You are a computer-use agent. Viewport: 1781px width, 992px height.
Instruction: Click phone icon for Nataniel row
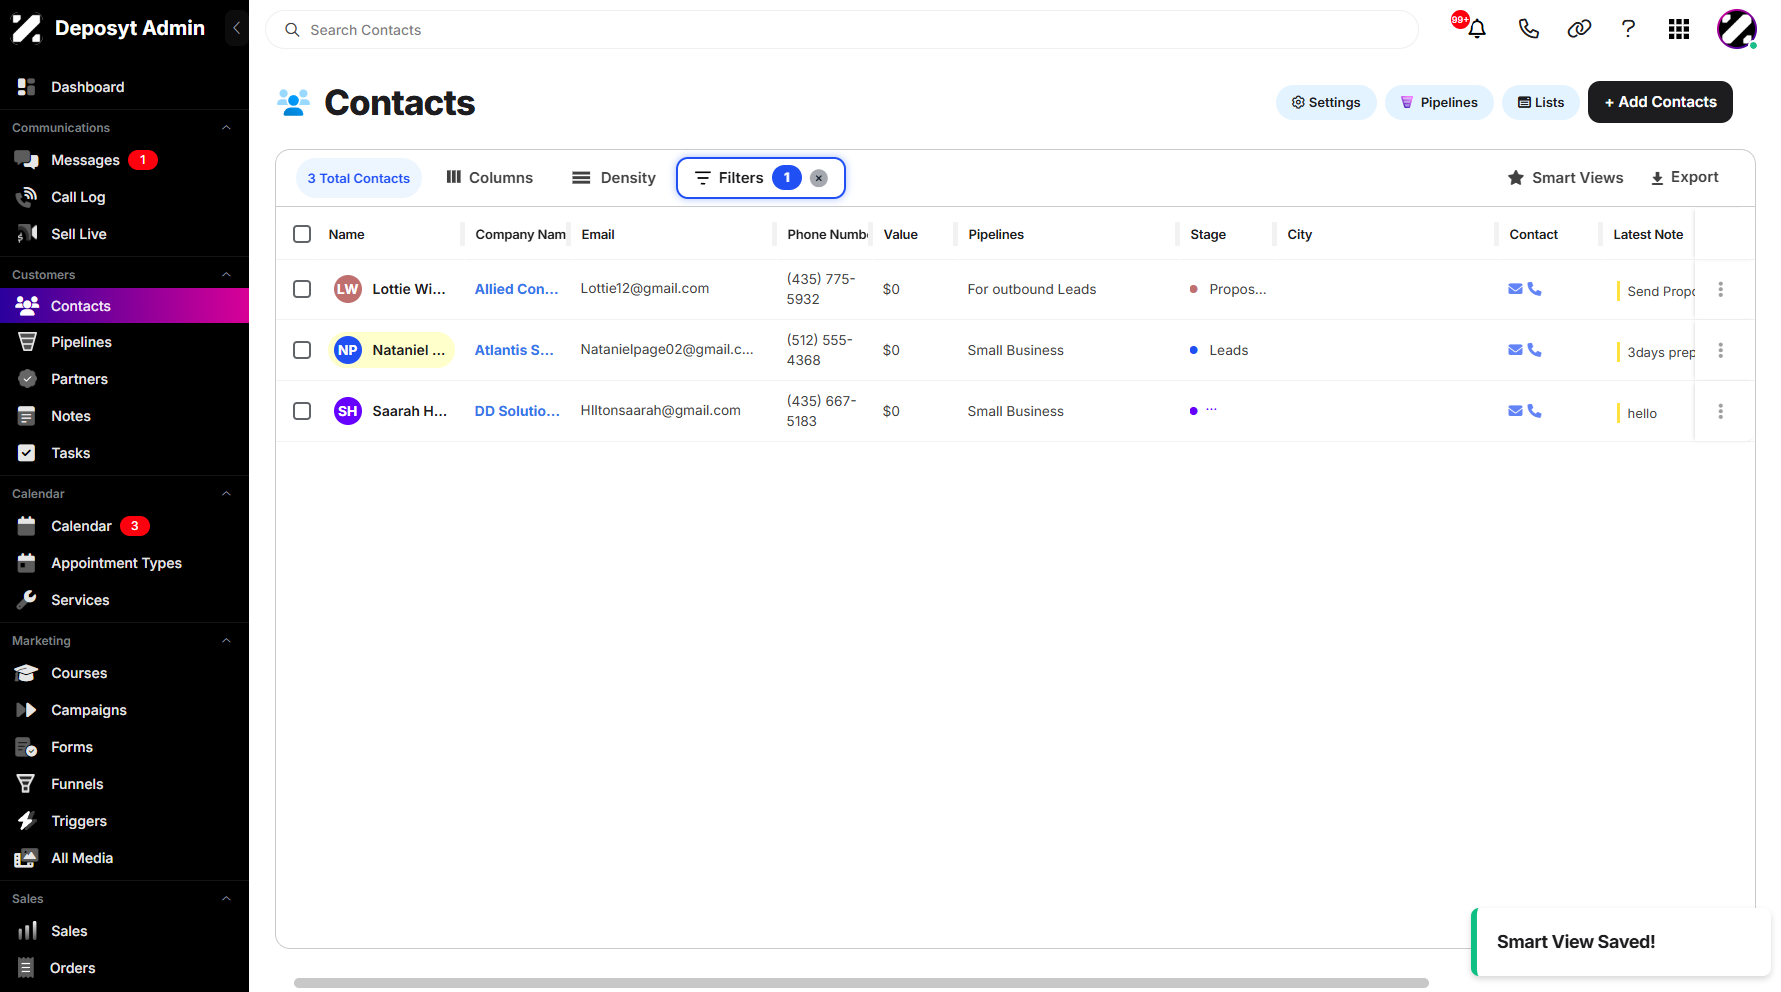tap(1534, 350)
